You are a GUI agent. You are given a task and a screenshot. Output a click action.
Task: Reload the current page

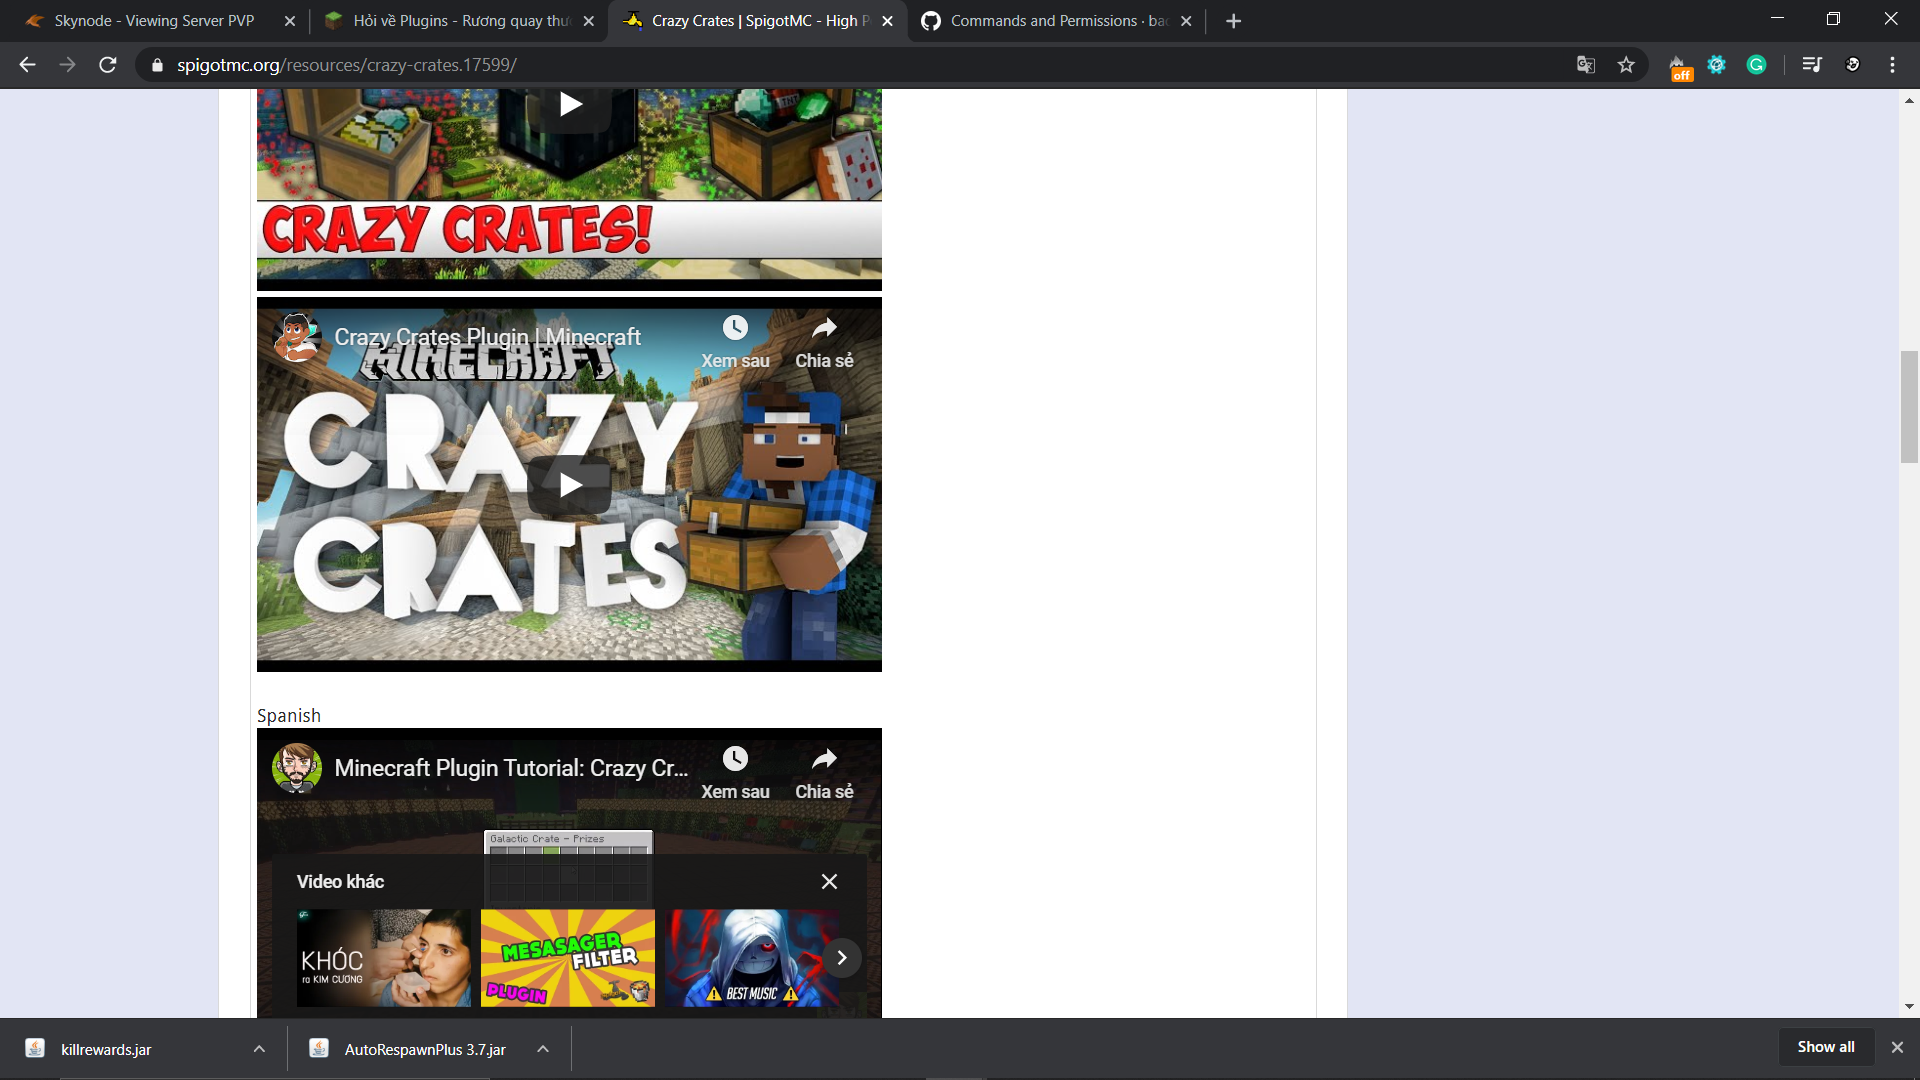[108, 65]
